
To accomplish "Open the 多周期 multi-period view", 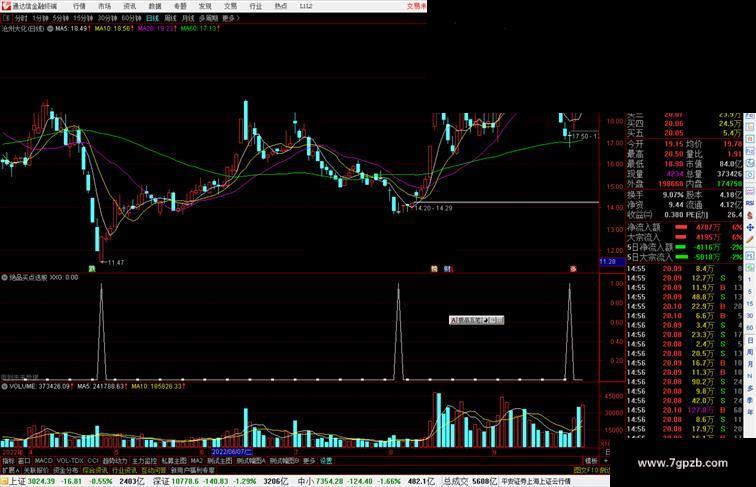I will click(208, 18).
